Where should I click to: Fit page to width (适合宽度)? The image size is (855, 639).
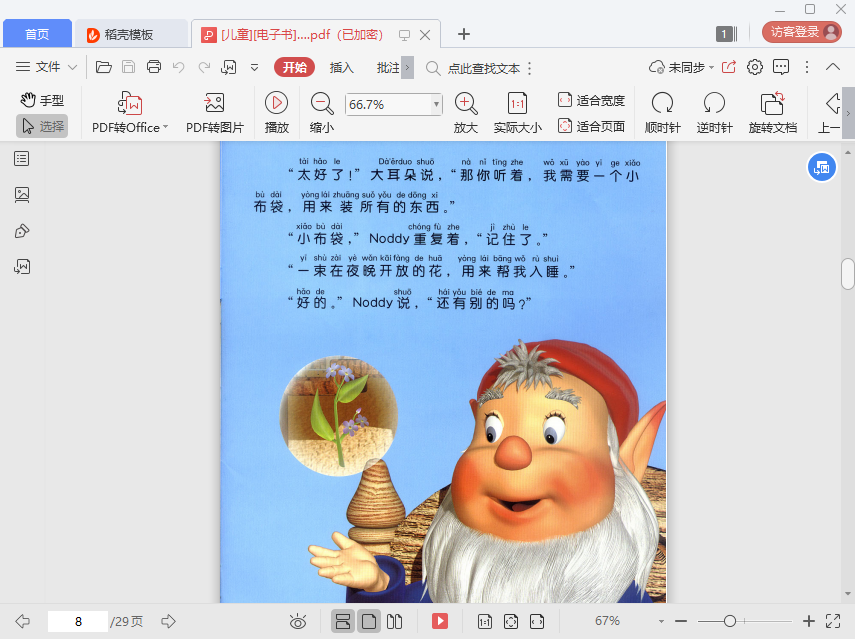click(592, 100)
